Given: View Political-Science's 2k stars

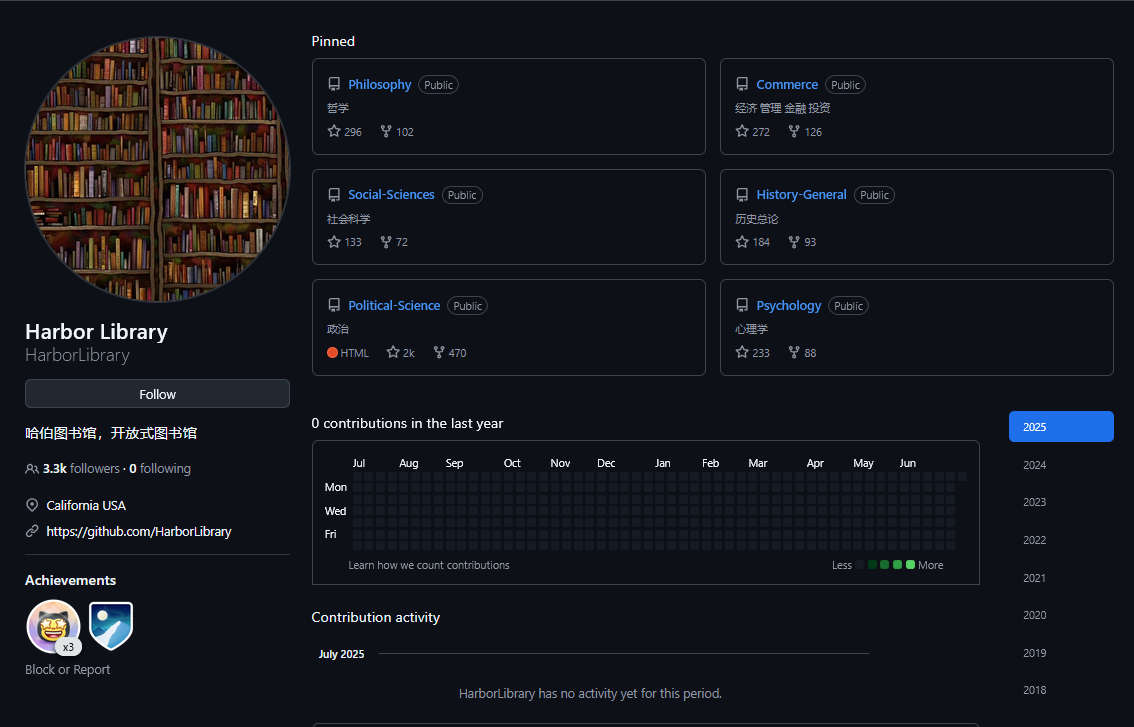Looking at the screenshot, I should (401, 352).
